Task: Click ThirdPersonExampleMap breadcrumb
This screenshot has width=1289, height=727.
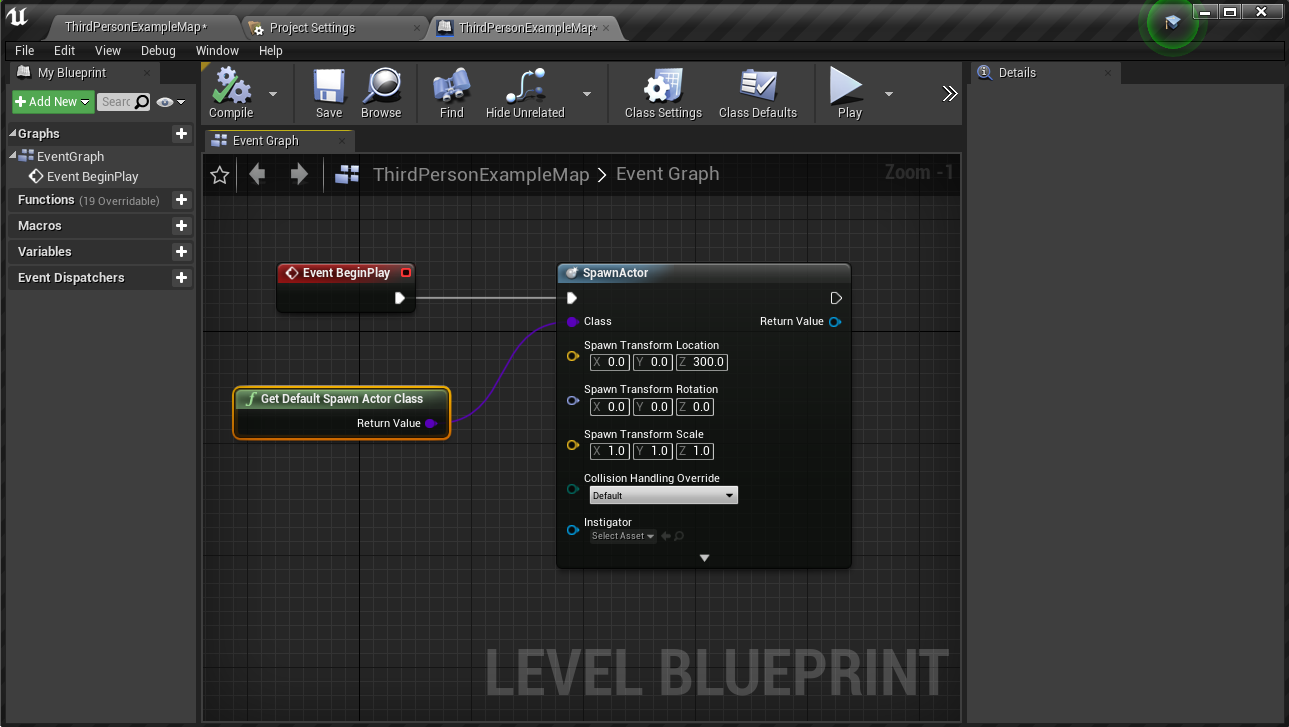Action: (481, 174)
